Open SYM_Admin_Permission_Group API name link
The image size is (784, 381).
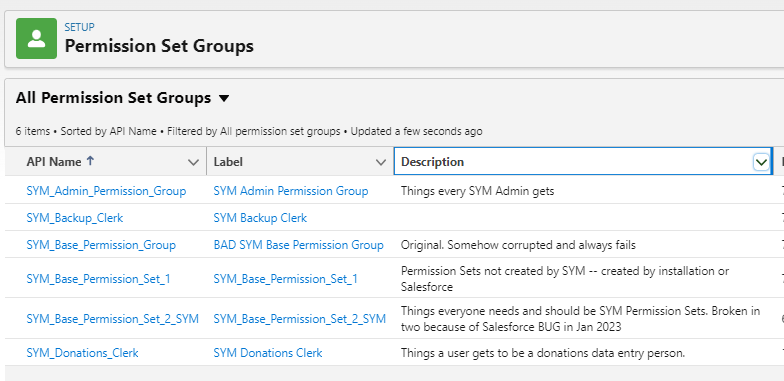pyautogui.click(x=106, y=191)
